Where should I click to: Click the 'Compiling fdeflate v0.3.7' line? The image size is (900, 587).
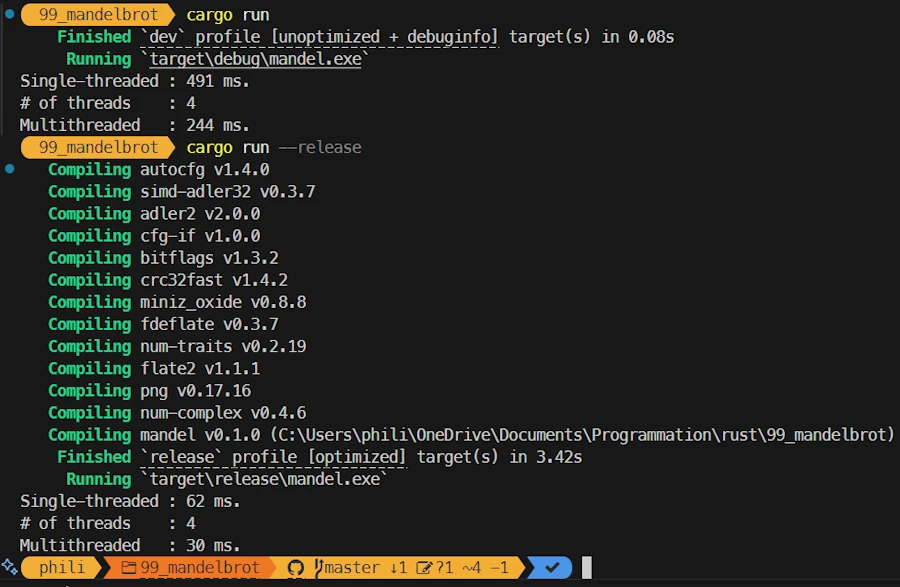163,324
